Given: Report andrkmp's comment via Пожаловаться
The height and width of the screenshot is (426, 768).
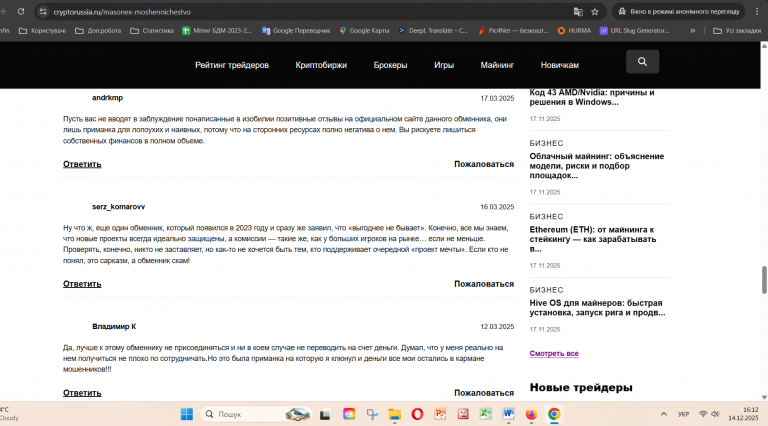Looking at the screenshot, I should [484, 164].
